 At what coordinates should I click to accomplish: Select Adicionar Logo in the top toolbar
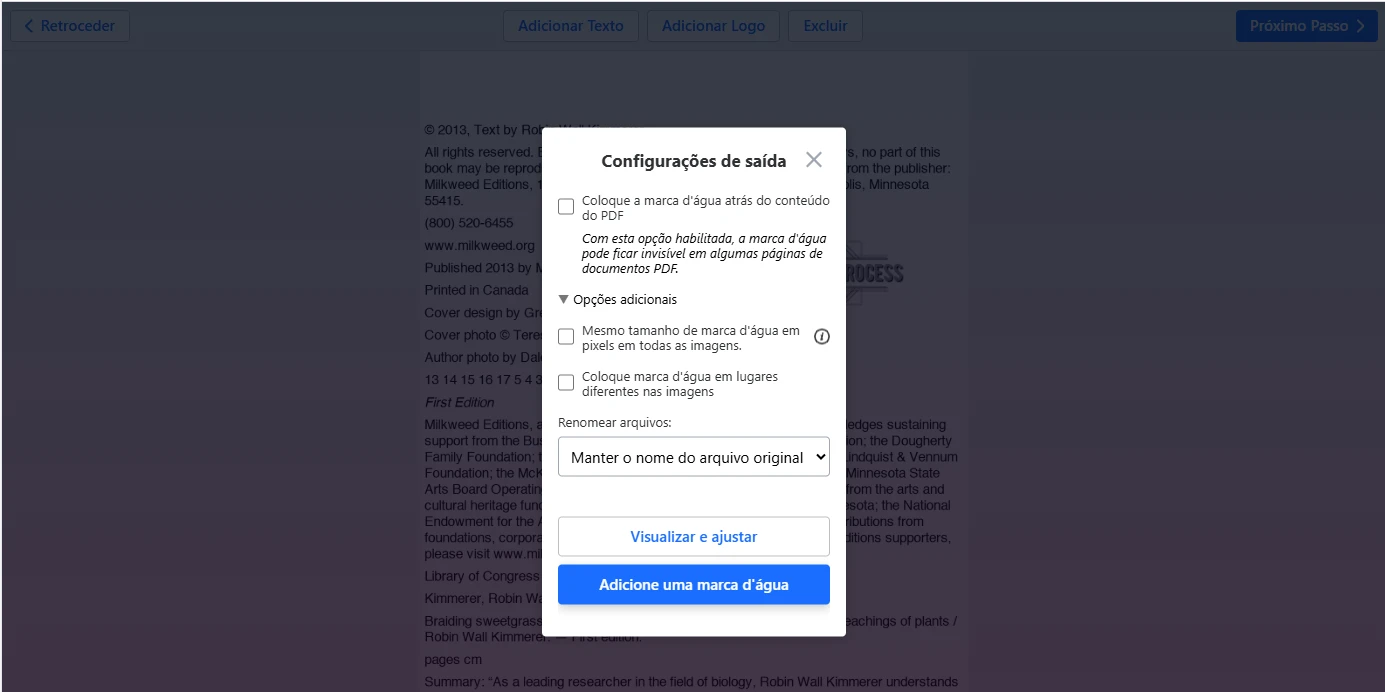tap(713, 26)
